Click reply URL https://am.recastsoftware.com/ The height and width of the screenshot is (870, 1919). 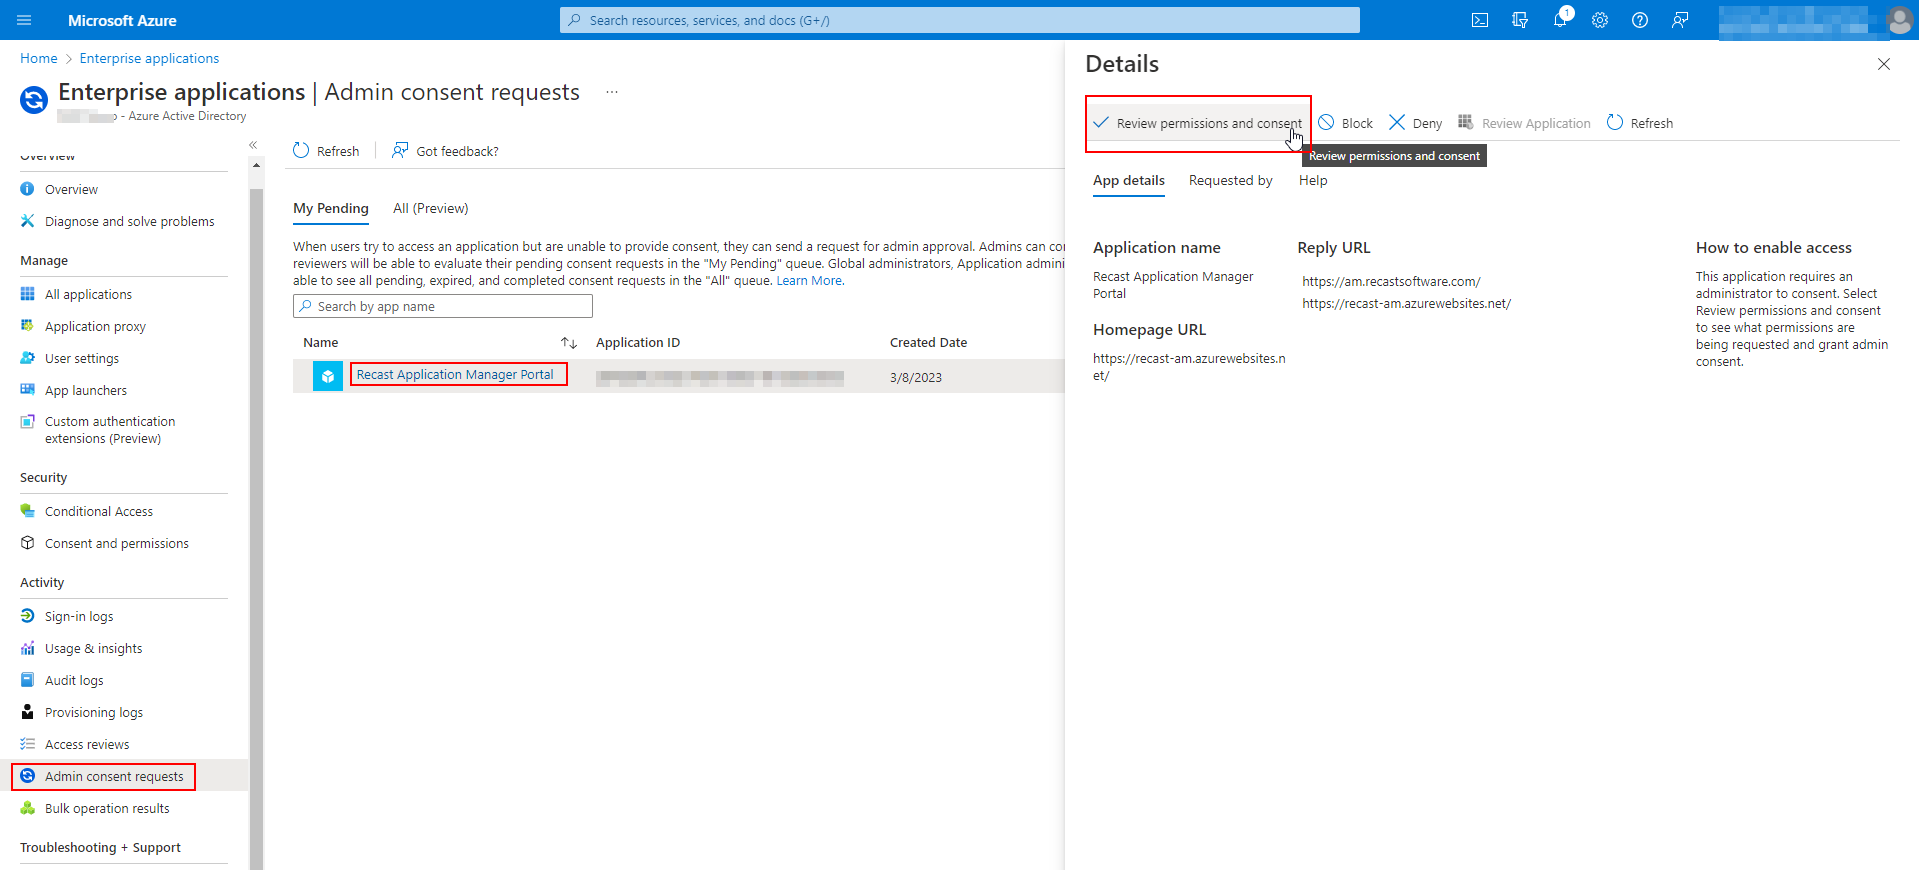[x=1391, y=282]
